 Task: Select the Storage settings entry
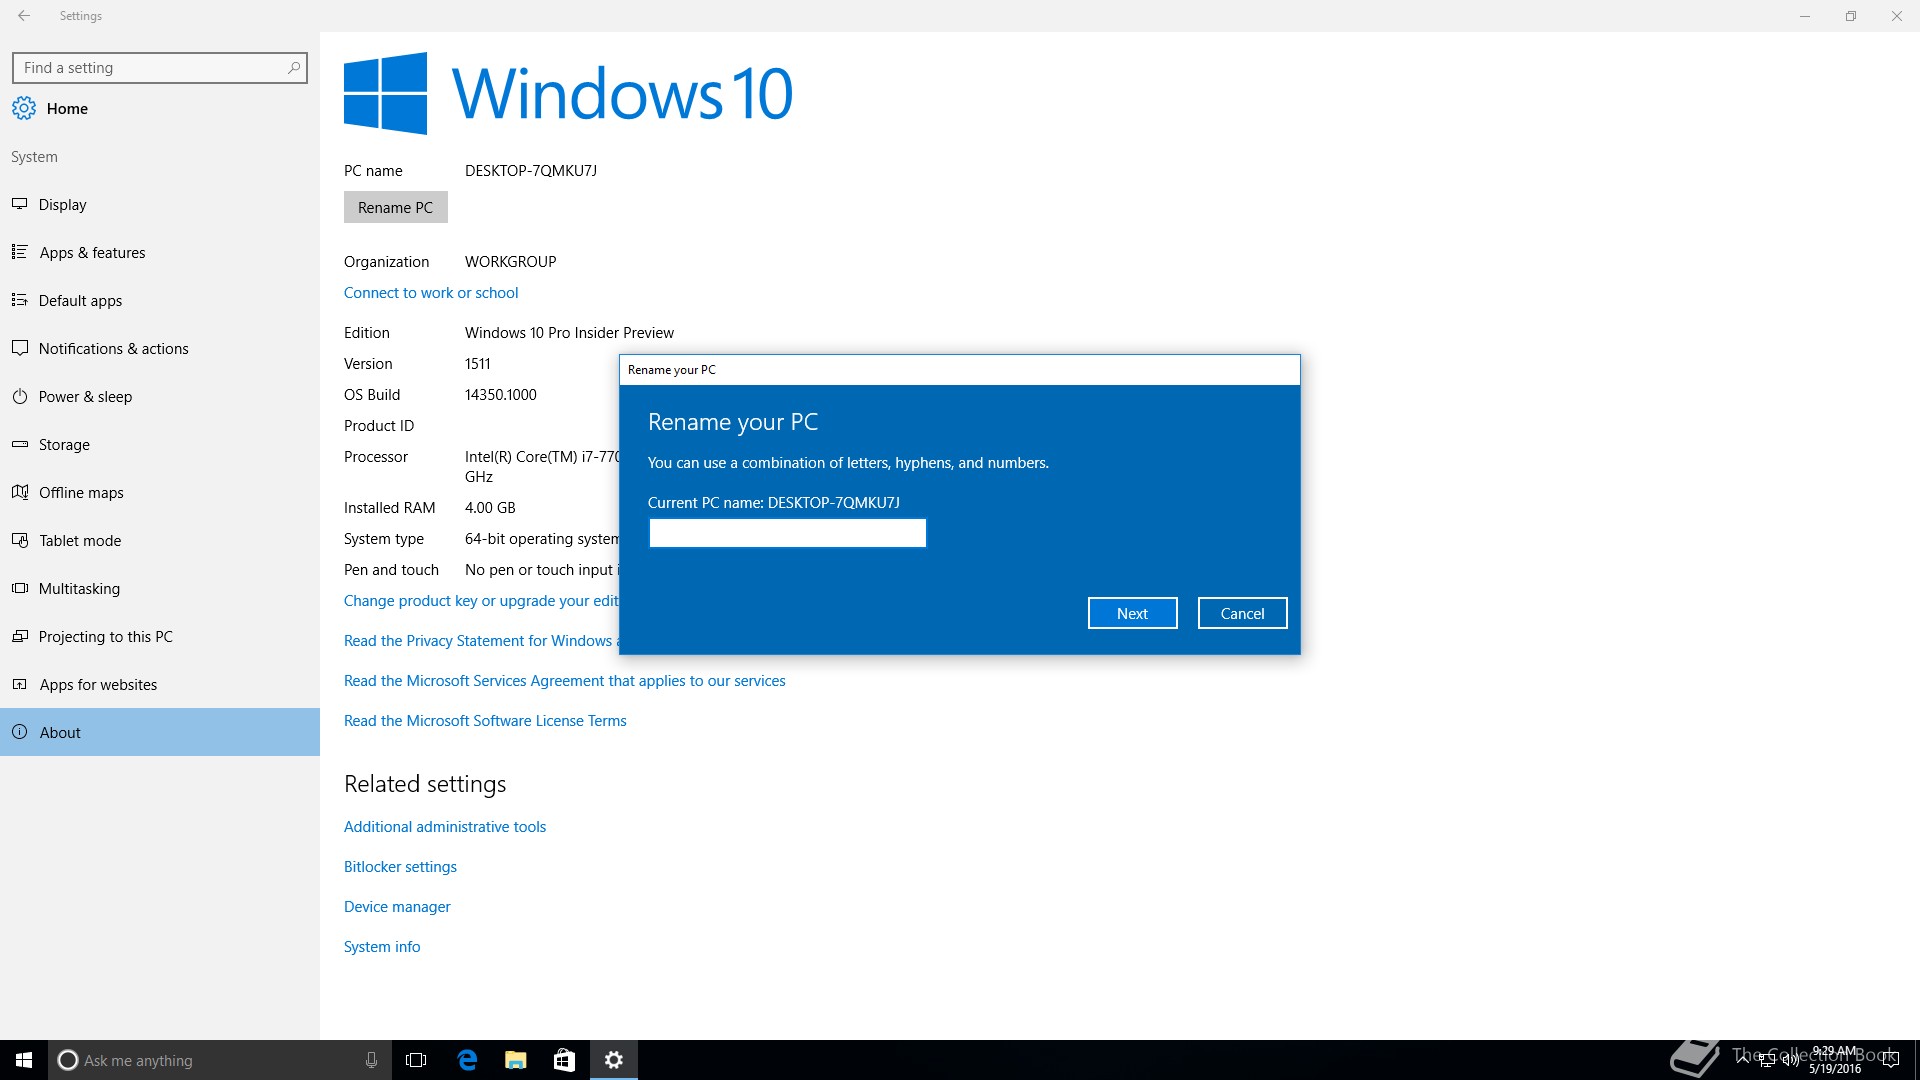click(160, 444)
